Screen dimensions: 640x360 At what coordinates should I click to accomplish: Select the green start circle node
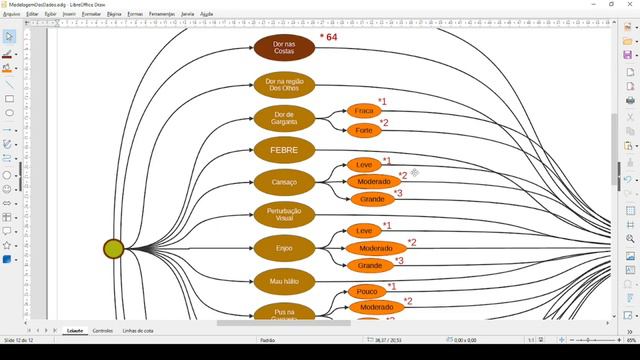click(x=113, y=249)
